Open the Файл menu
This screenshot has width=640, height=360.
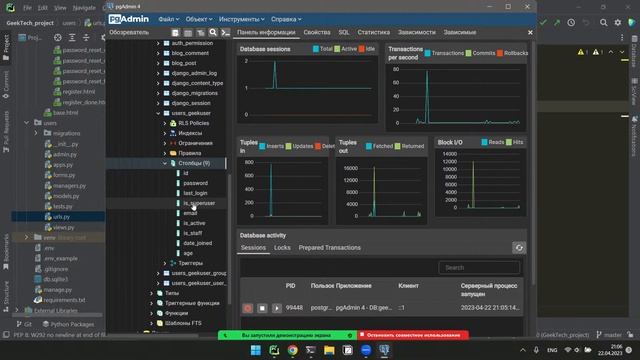169,19
